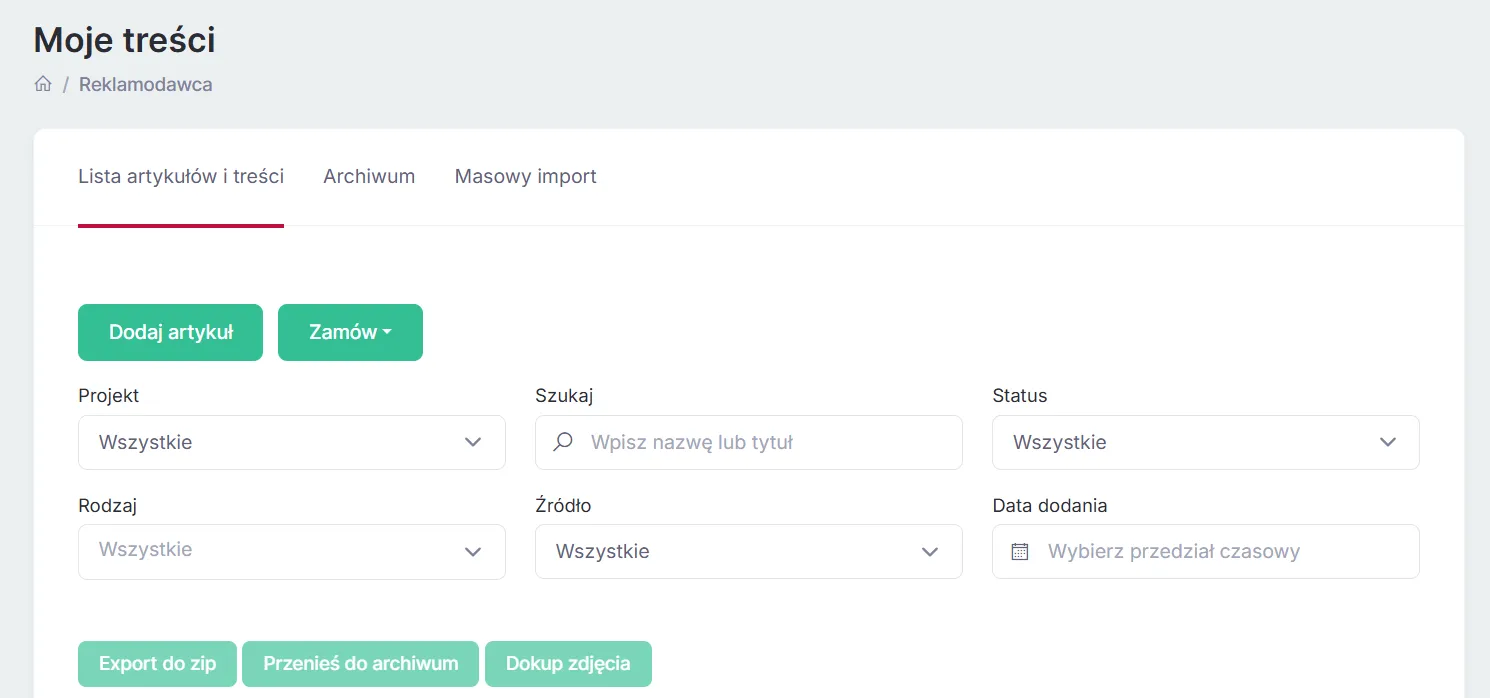The height and width of the screenshot is (698, 1490).
Task: Open the Wybierz przedział czasowy date field
Action: 1206,551
